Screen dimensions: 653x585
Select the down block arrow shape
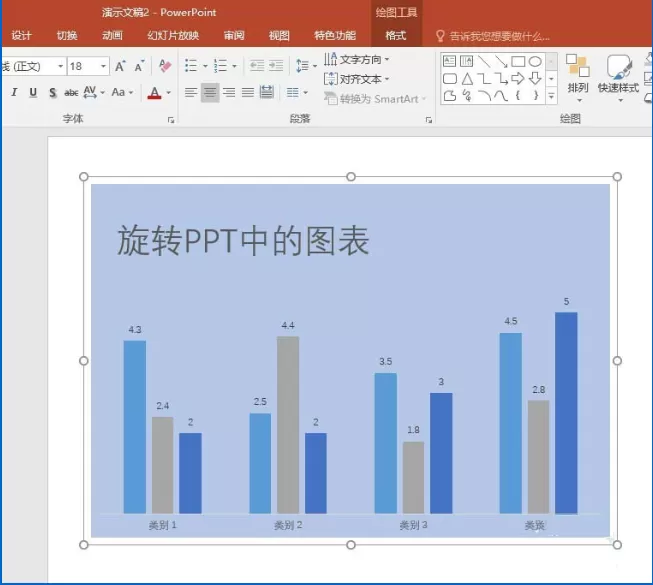tap(535, 78)
